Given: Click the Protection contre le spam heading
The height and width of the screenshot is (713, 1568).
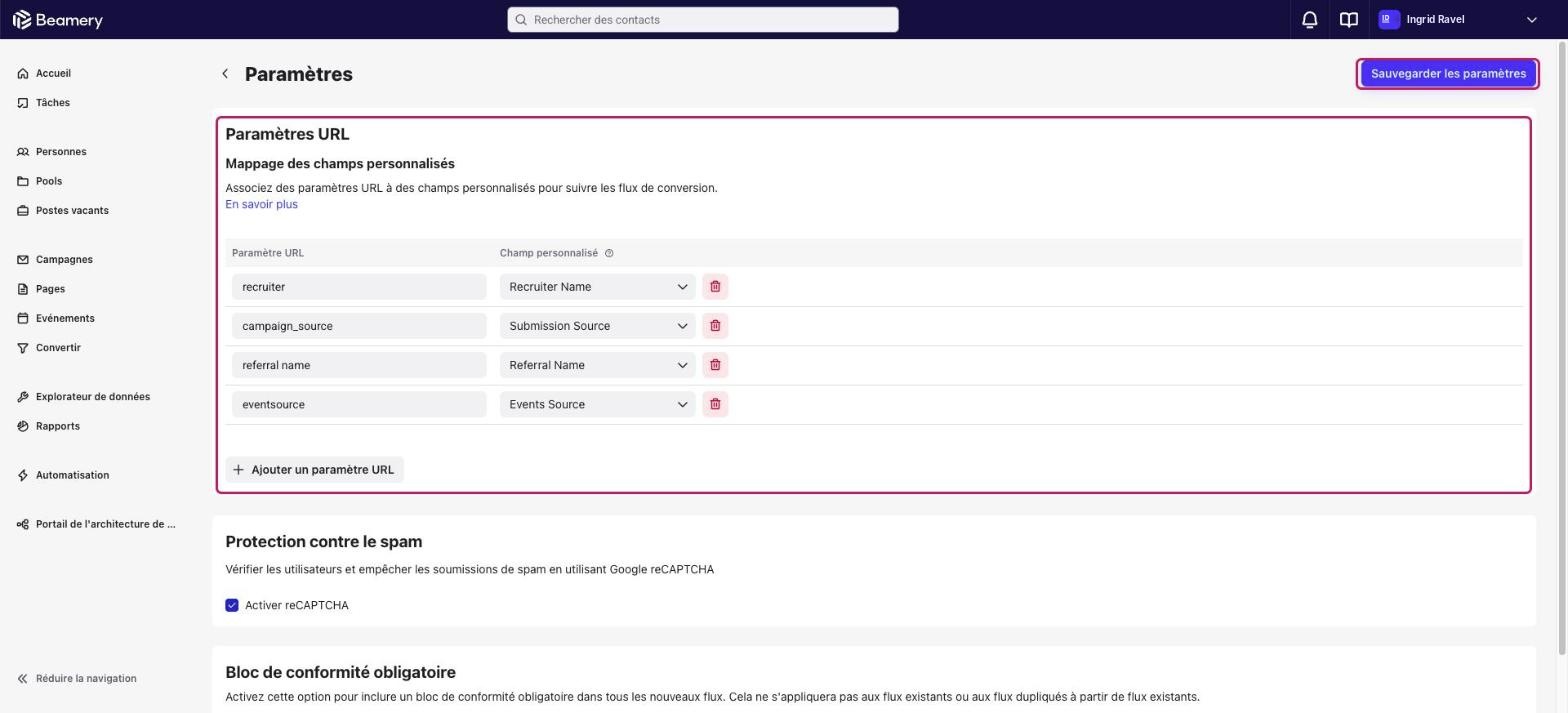Looking at the screenshot, I should tap(324, 542).
